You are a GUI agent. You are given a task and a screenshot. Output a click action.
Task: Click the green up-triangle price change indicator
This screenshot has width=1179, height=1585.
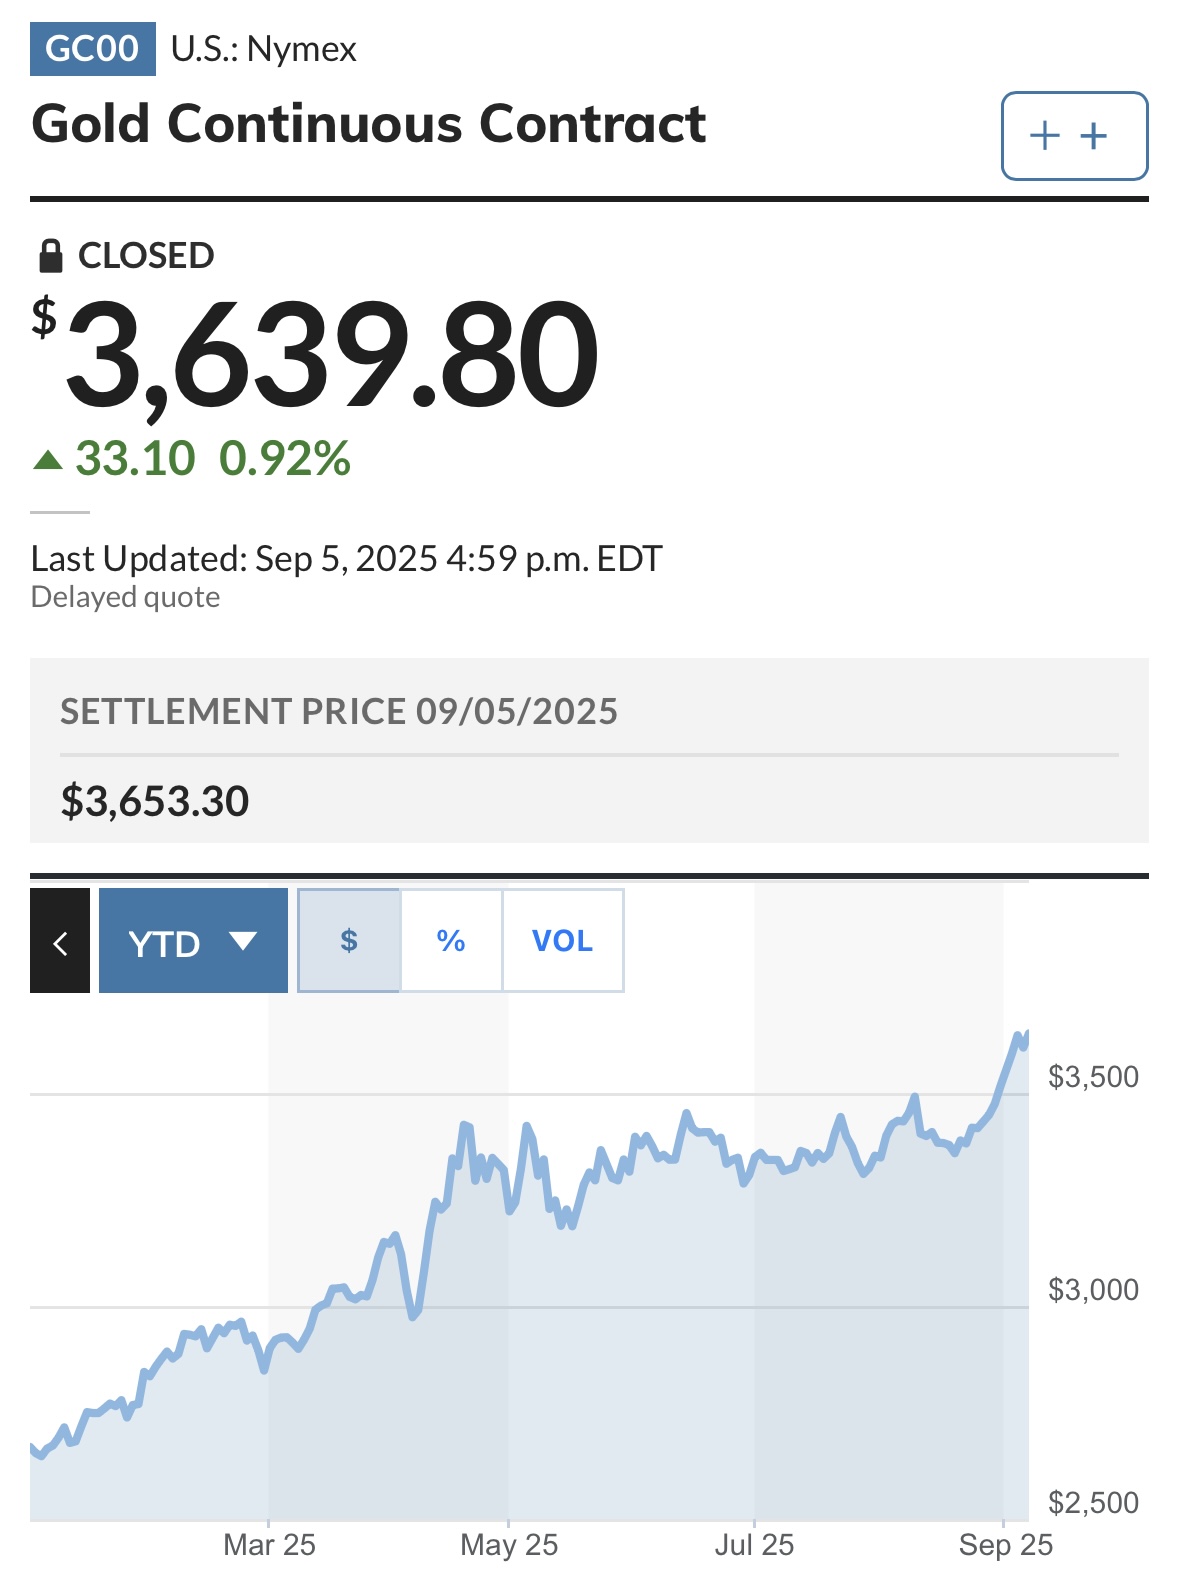pos(48,460)
